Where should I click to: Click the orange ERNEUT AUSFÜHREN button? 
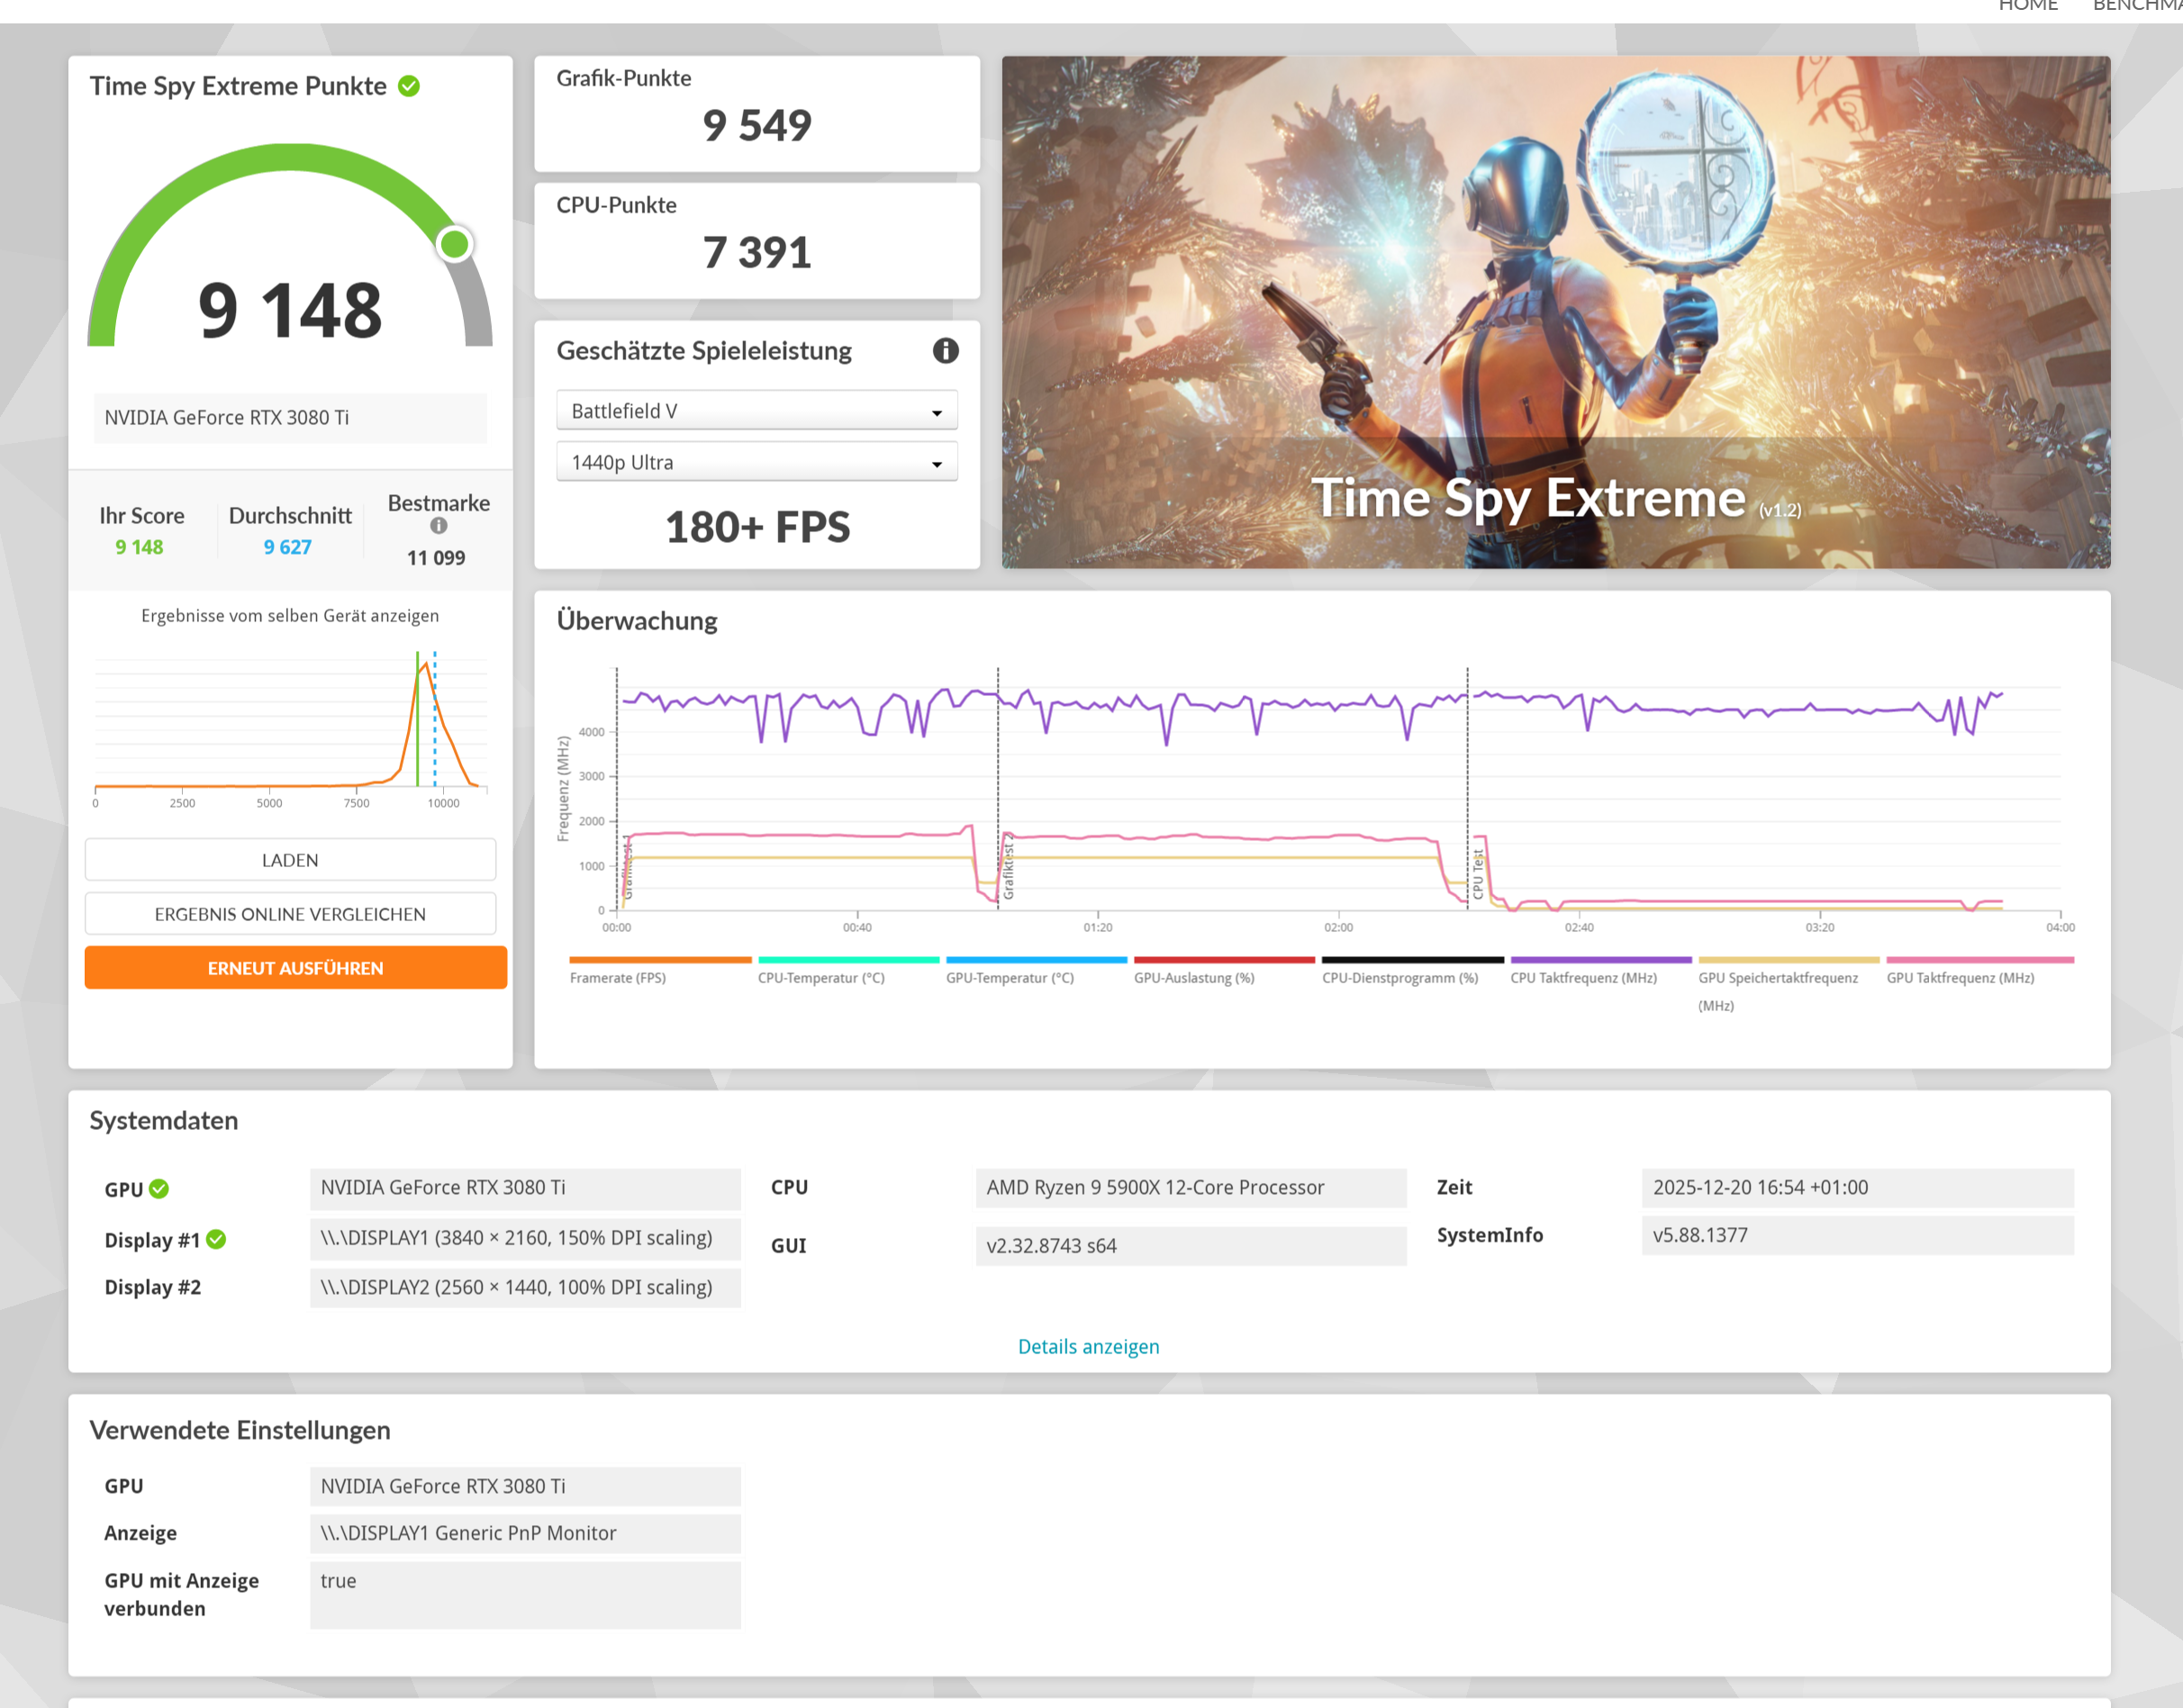295,968
